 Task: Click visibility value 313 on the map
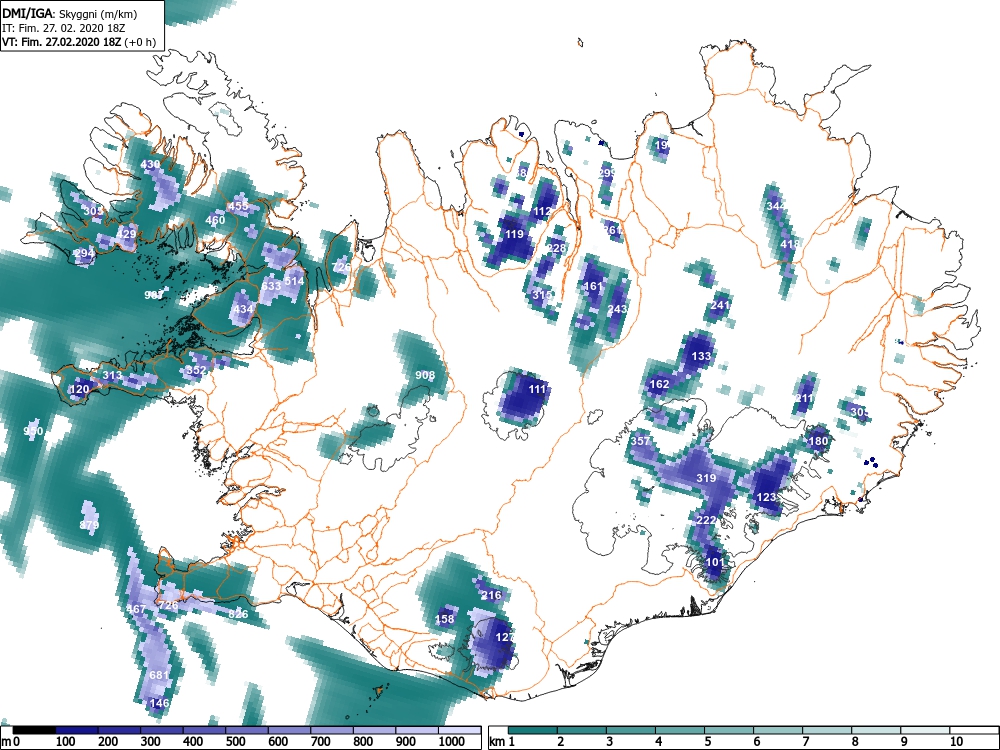pyautogui.click(x=112, y=375)
